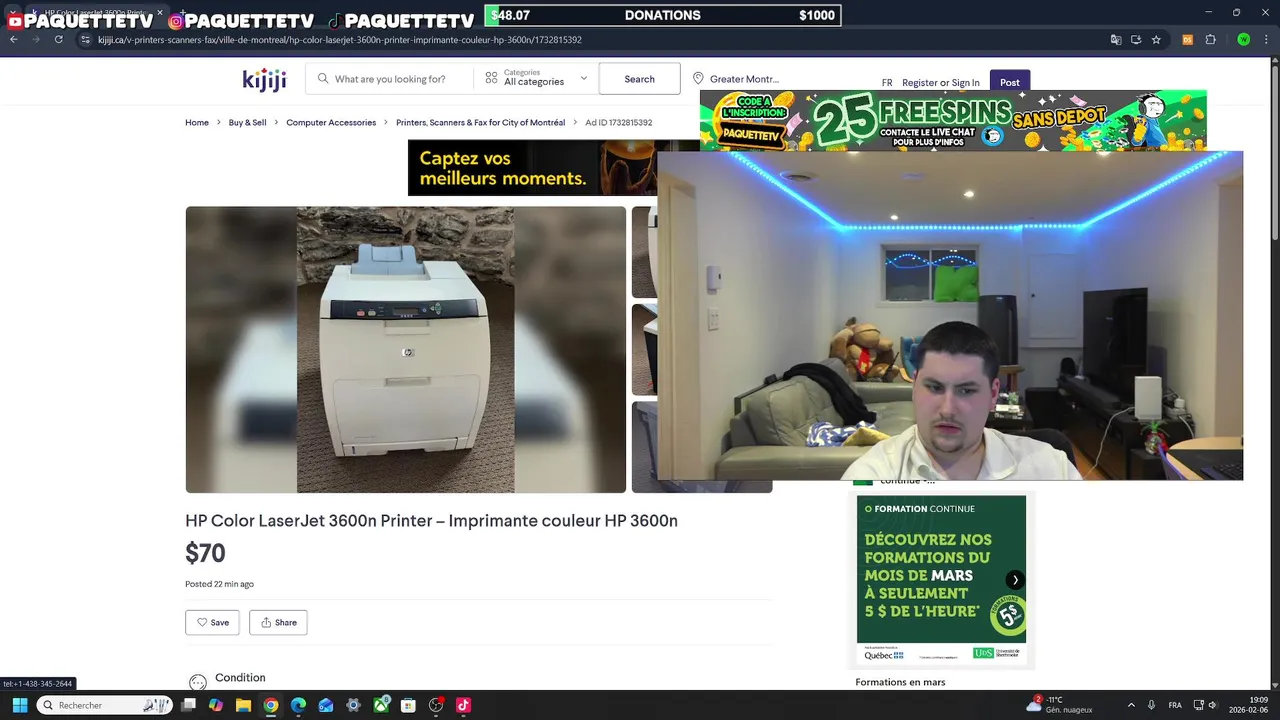The image size is (1280, 720).
Task: Open Printers, Scanners & Fax for City of Montréal breadcrumb
Action: (480, 122)
